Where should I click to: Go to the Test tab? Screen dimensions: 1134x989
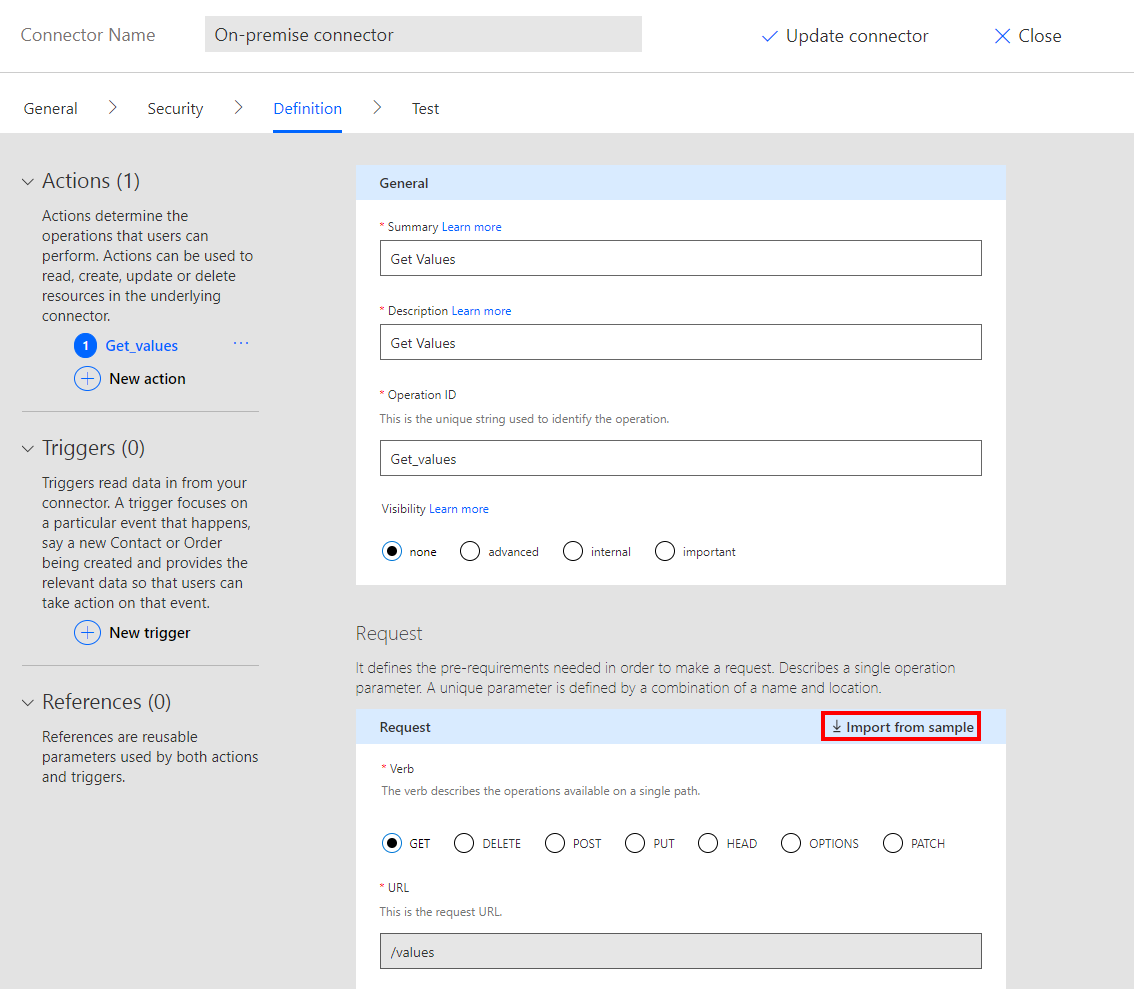(425, 108)
